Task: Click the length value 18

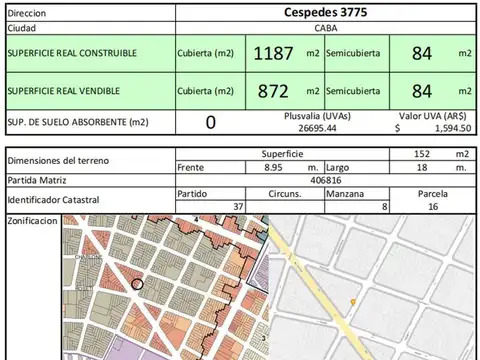Action: click(422, 167)
